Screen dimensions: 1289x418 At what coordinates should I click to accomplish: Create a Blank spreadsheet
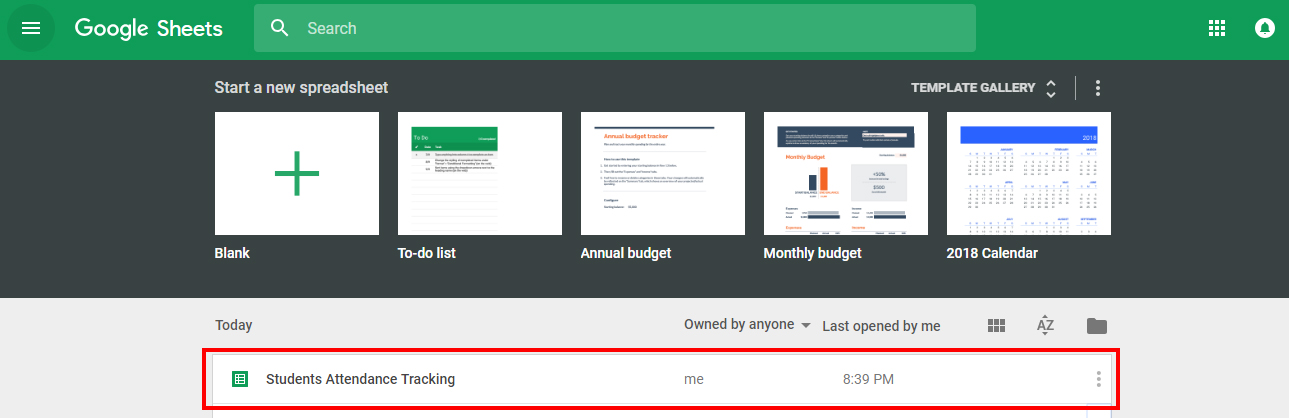tap(297, 173)
